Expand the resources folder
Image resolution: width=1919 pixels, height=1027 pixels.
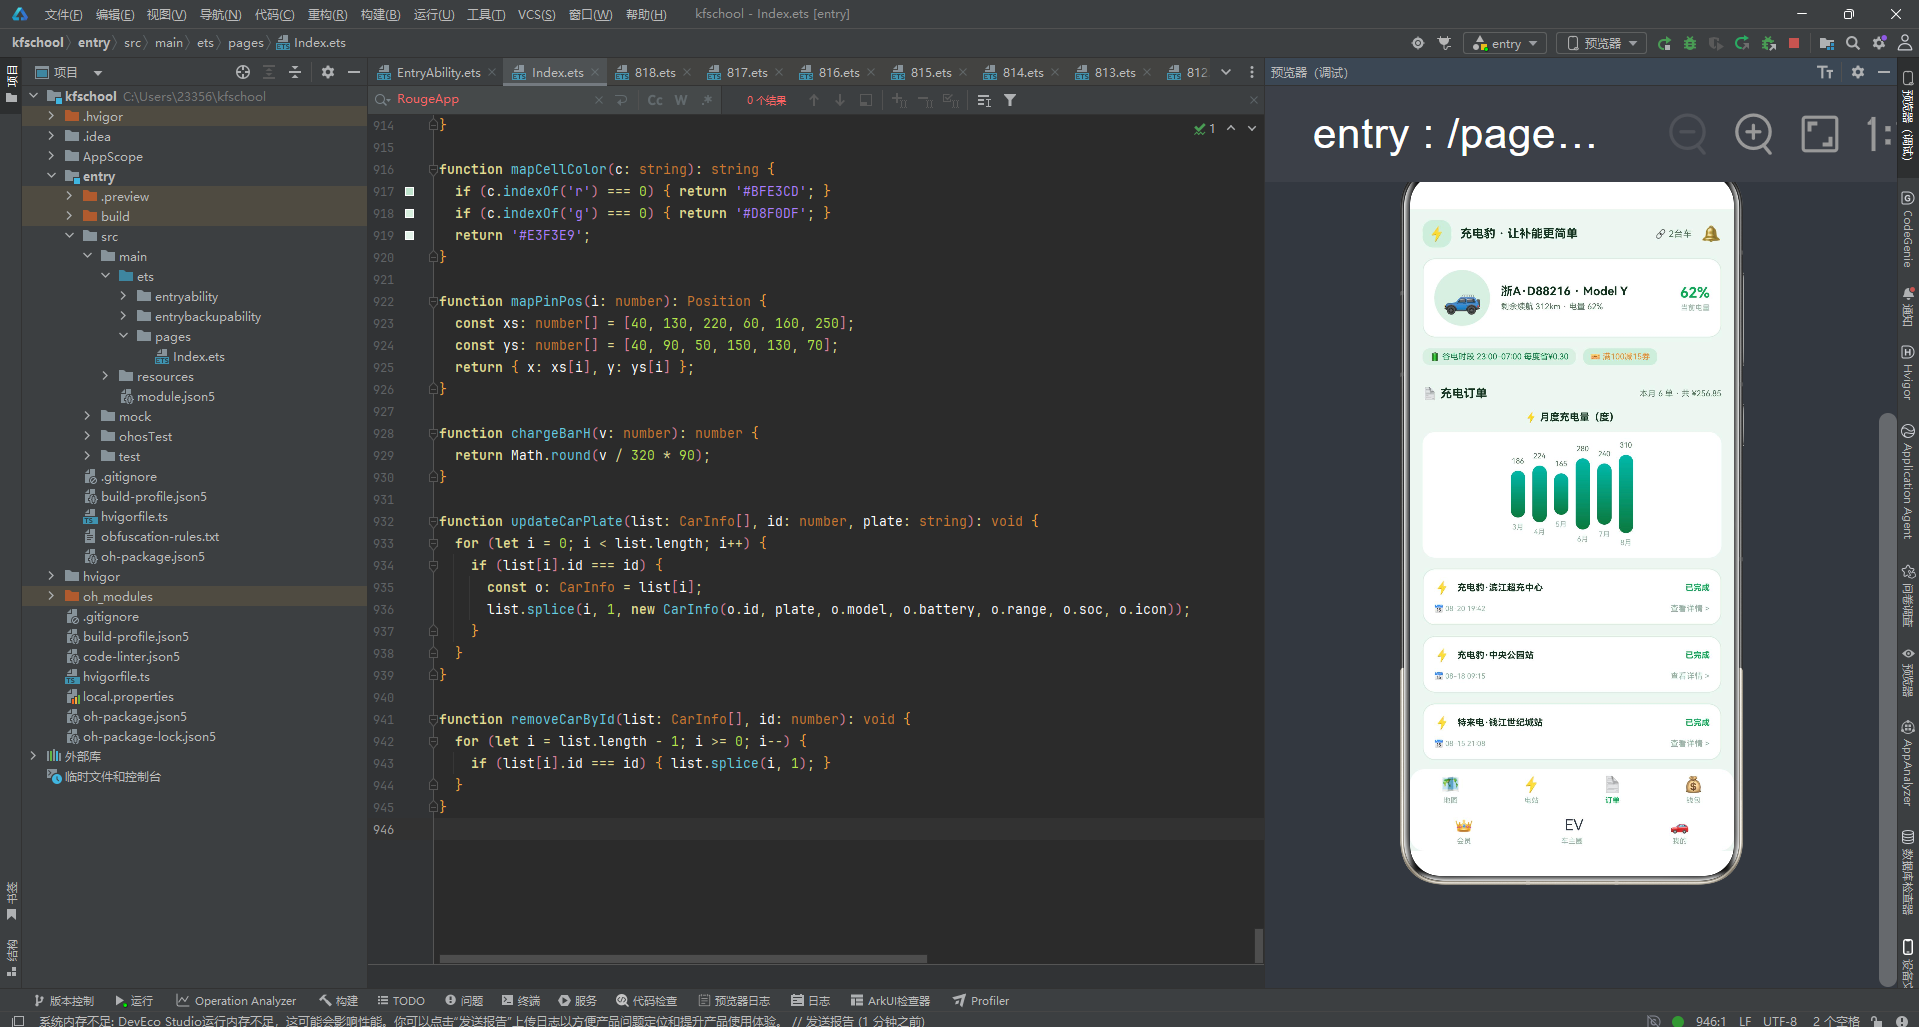point(105,376)
